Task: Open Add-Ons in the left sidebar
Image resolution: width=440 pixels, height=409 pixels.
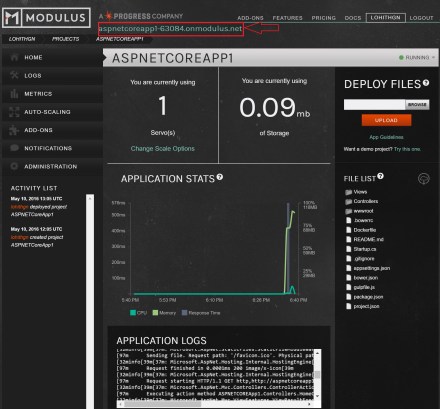Action: click(x=53, y=130)
